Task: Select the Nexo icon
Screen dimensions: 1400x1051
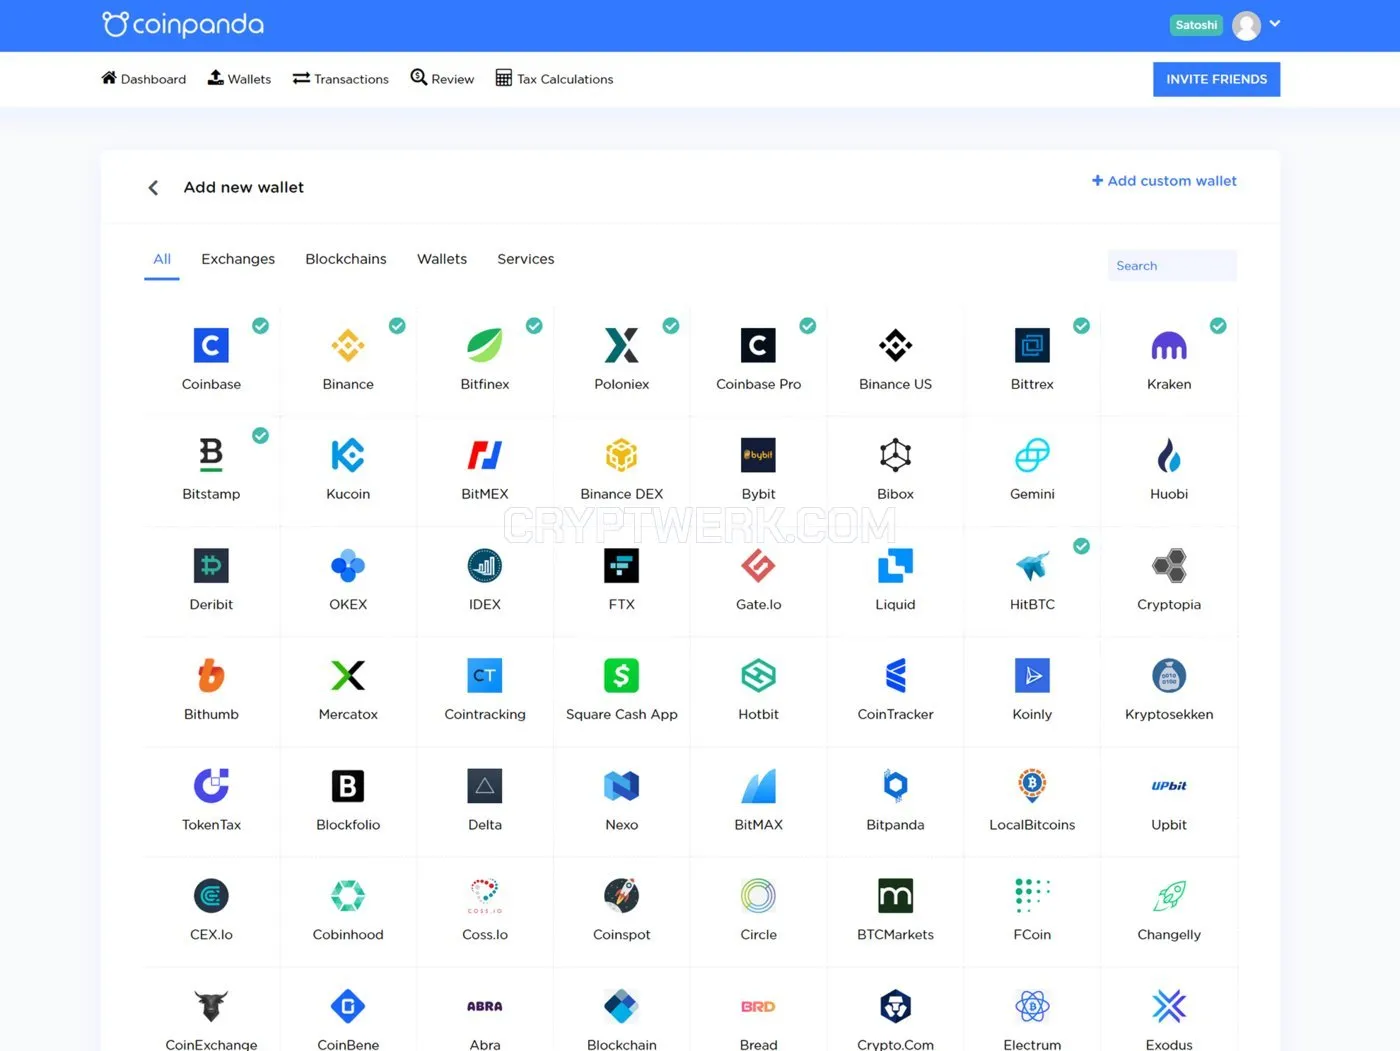Action: point(622,786)
